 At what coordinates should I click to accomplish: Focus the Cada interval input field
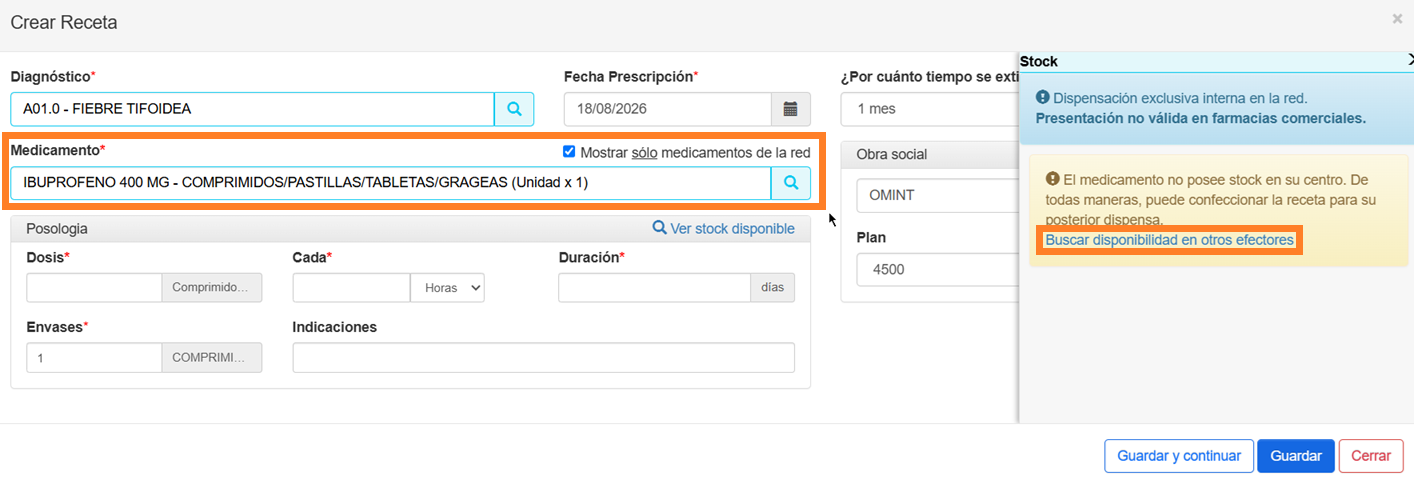pos(352,288)
